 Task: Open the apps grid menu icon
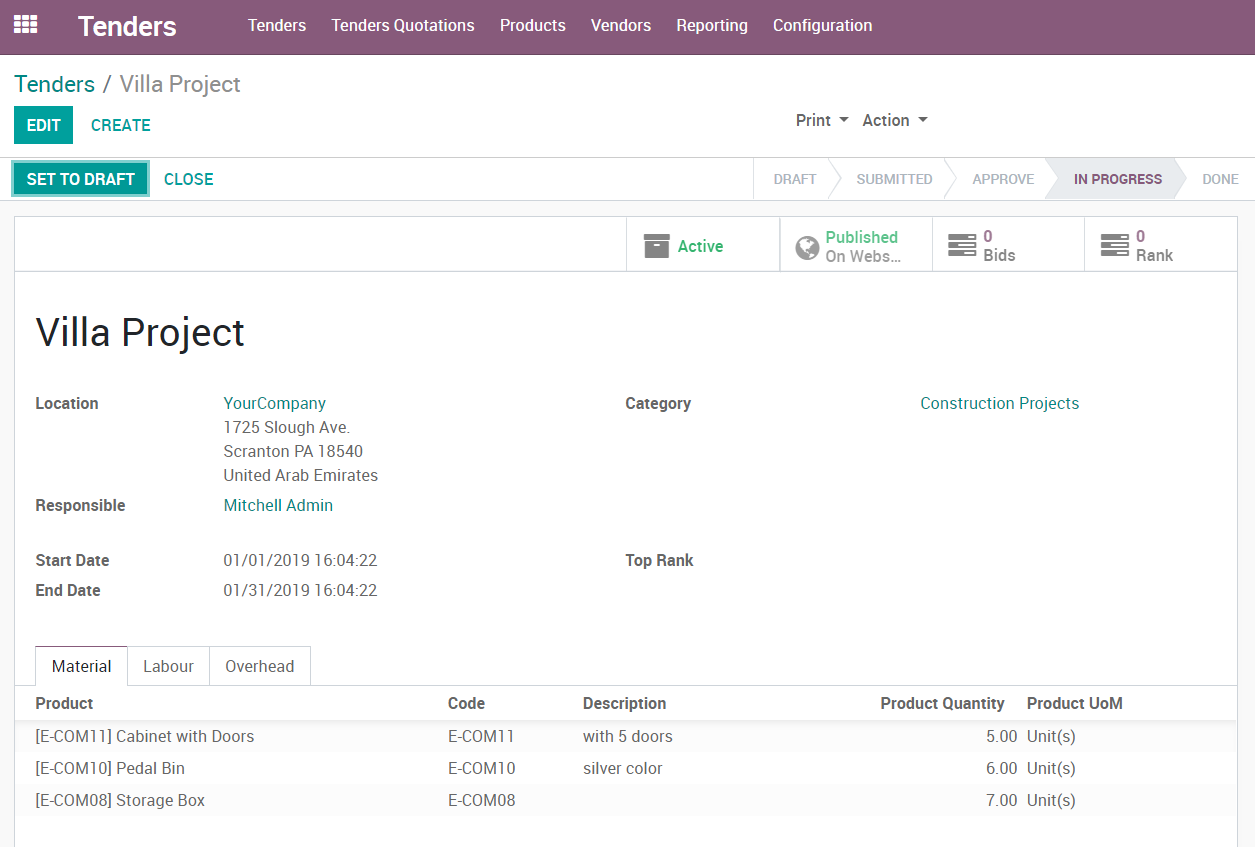(x=25, y=25)
